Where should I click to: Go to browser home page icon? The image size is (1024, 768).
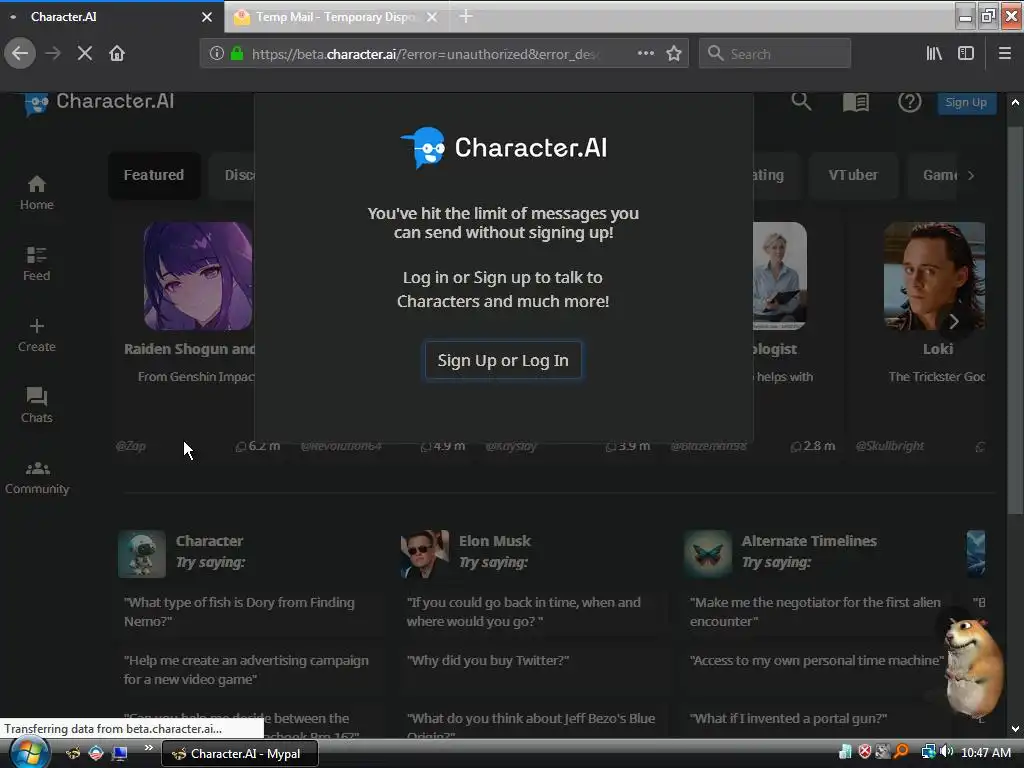[x=117, y=54]
